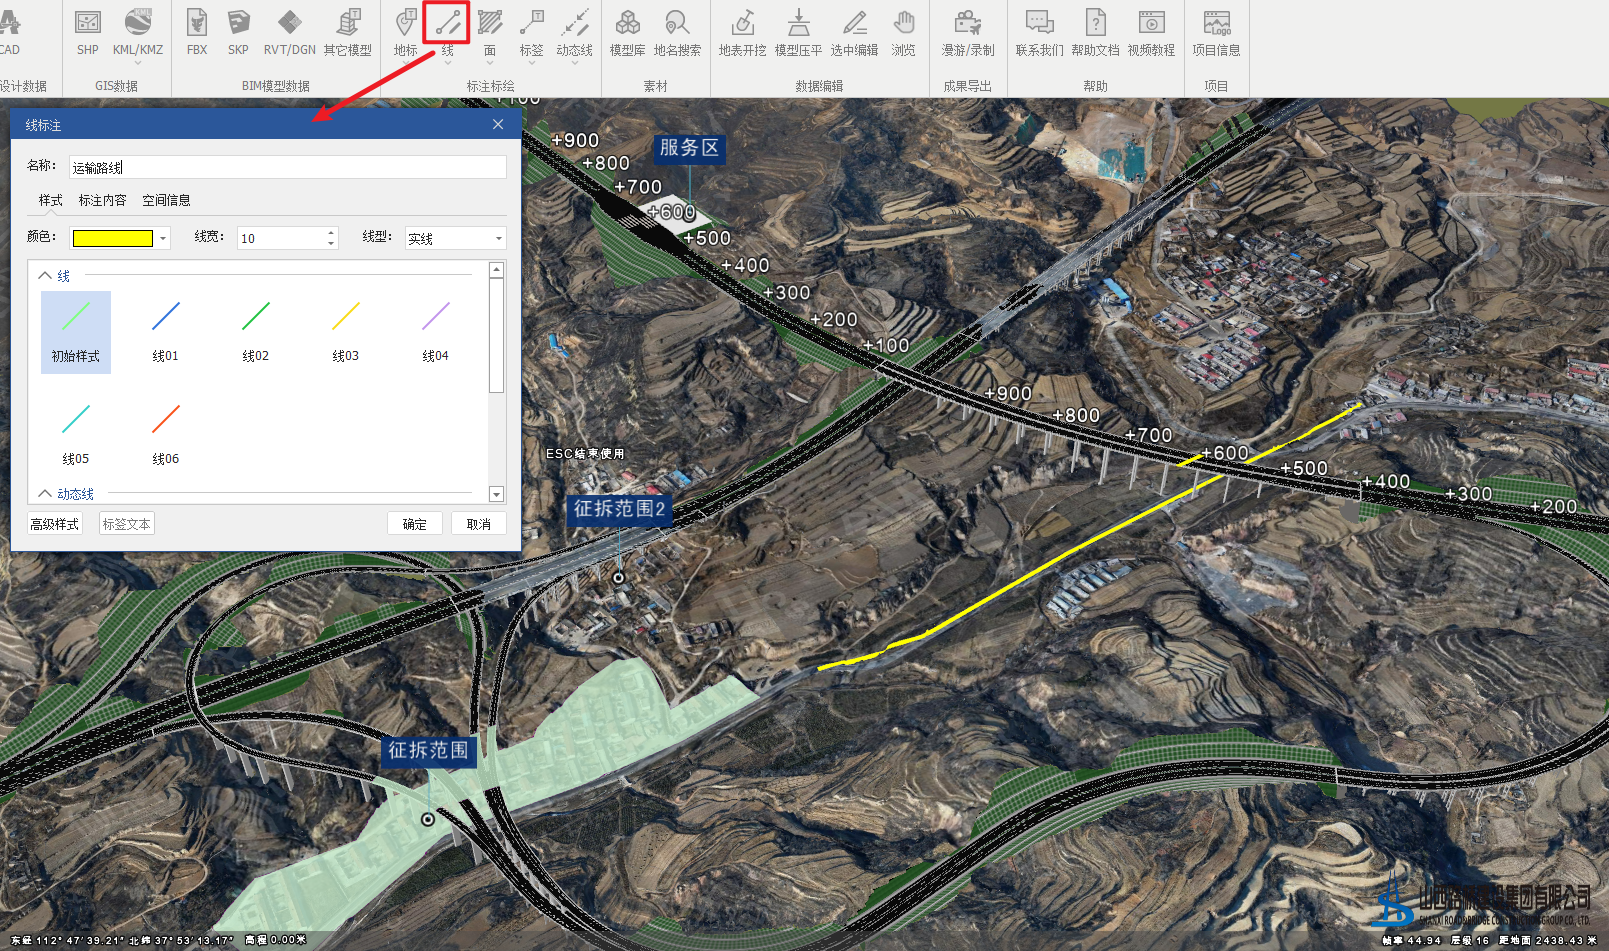Open the yellow color dropdown arrow
This screenshot has height=951, width=1609.
click(163, 239)
